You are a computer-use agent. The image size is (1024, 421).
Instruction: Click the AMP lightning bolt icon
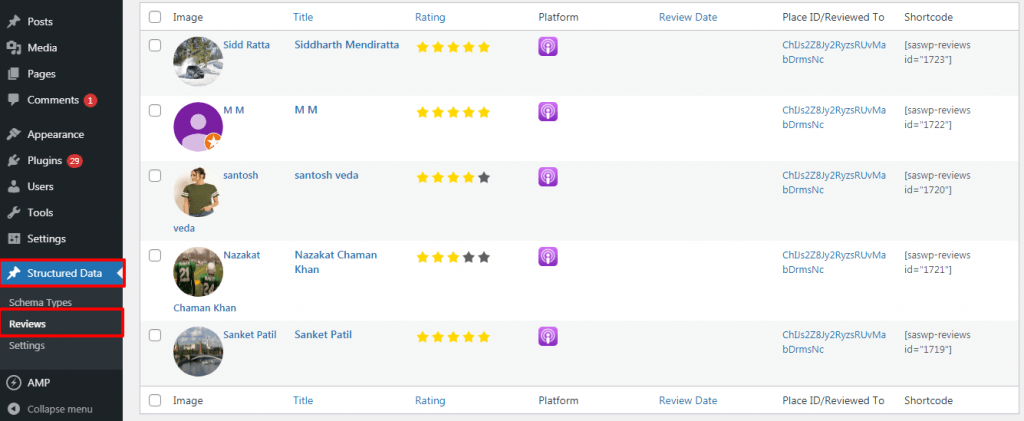(x=13, y=383)
